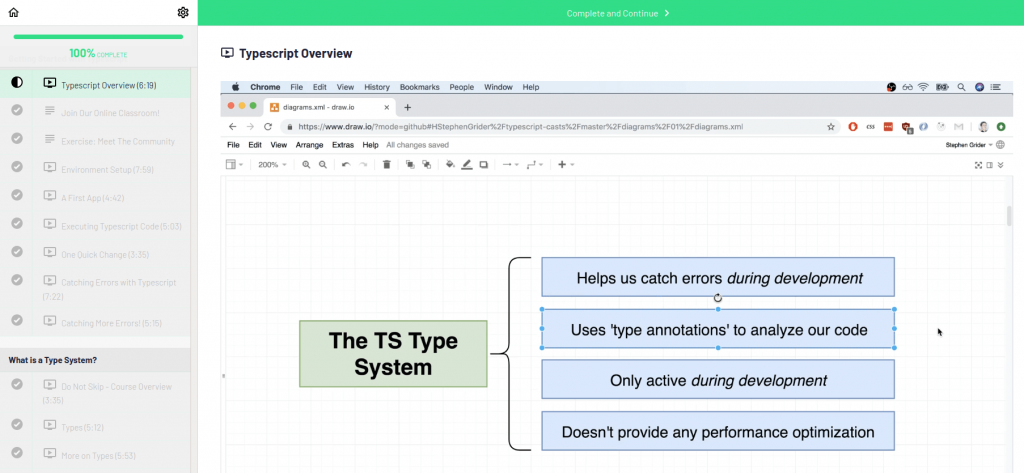
Task: Toggle completion check for Catching More Errors
Action: click(x=17, y=320)
